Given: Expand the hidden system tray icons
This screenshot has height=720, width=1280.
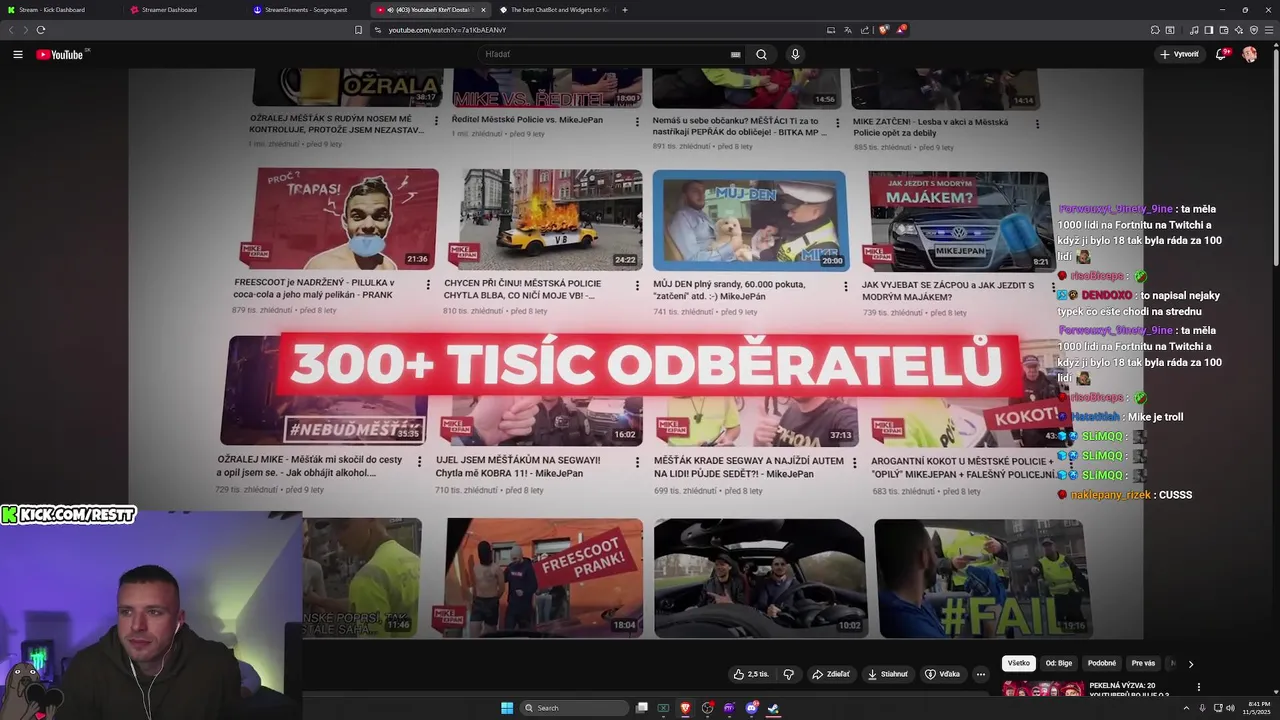Looking at the screenshot, I should point(1187,708).
